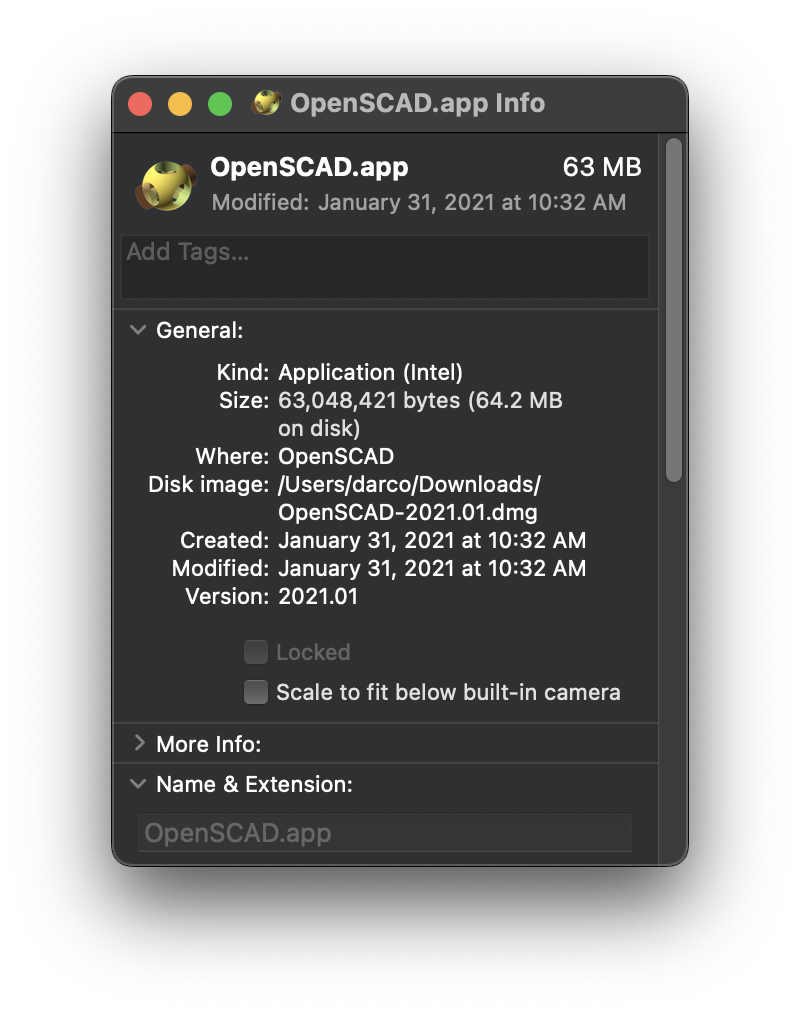Click the OpenSCAD icon in the title bar
The width and height of the screenshot is (800, 1014).
[x=267, y=103]
